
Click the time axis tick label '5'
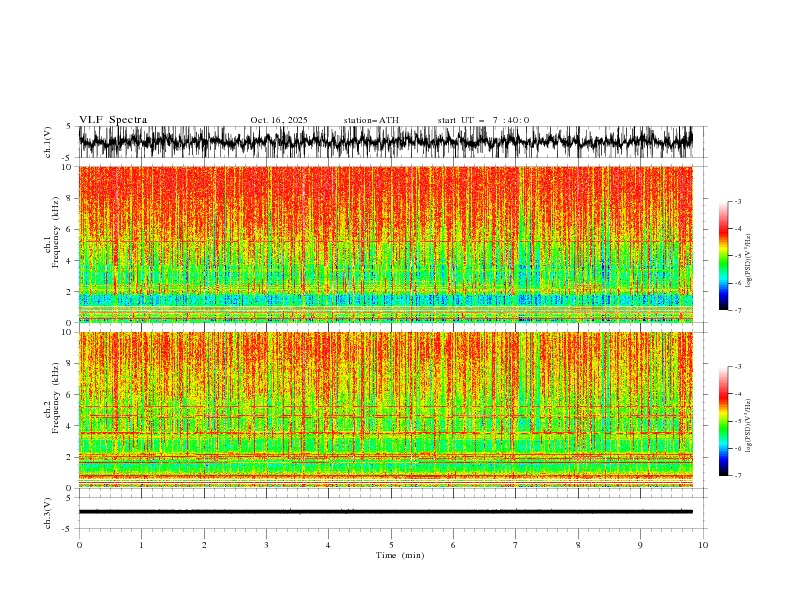[391, 545]
